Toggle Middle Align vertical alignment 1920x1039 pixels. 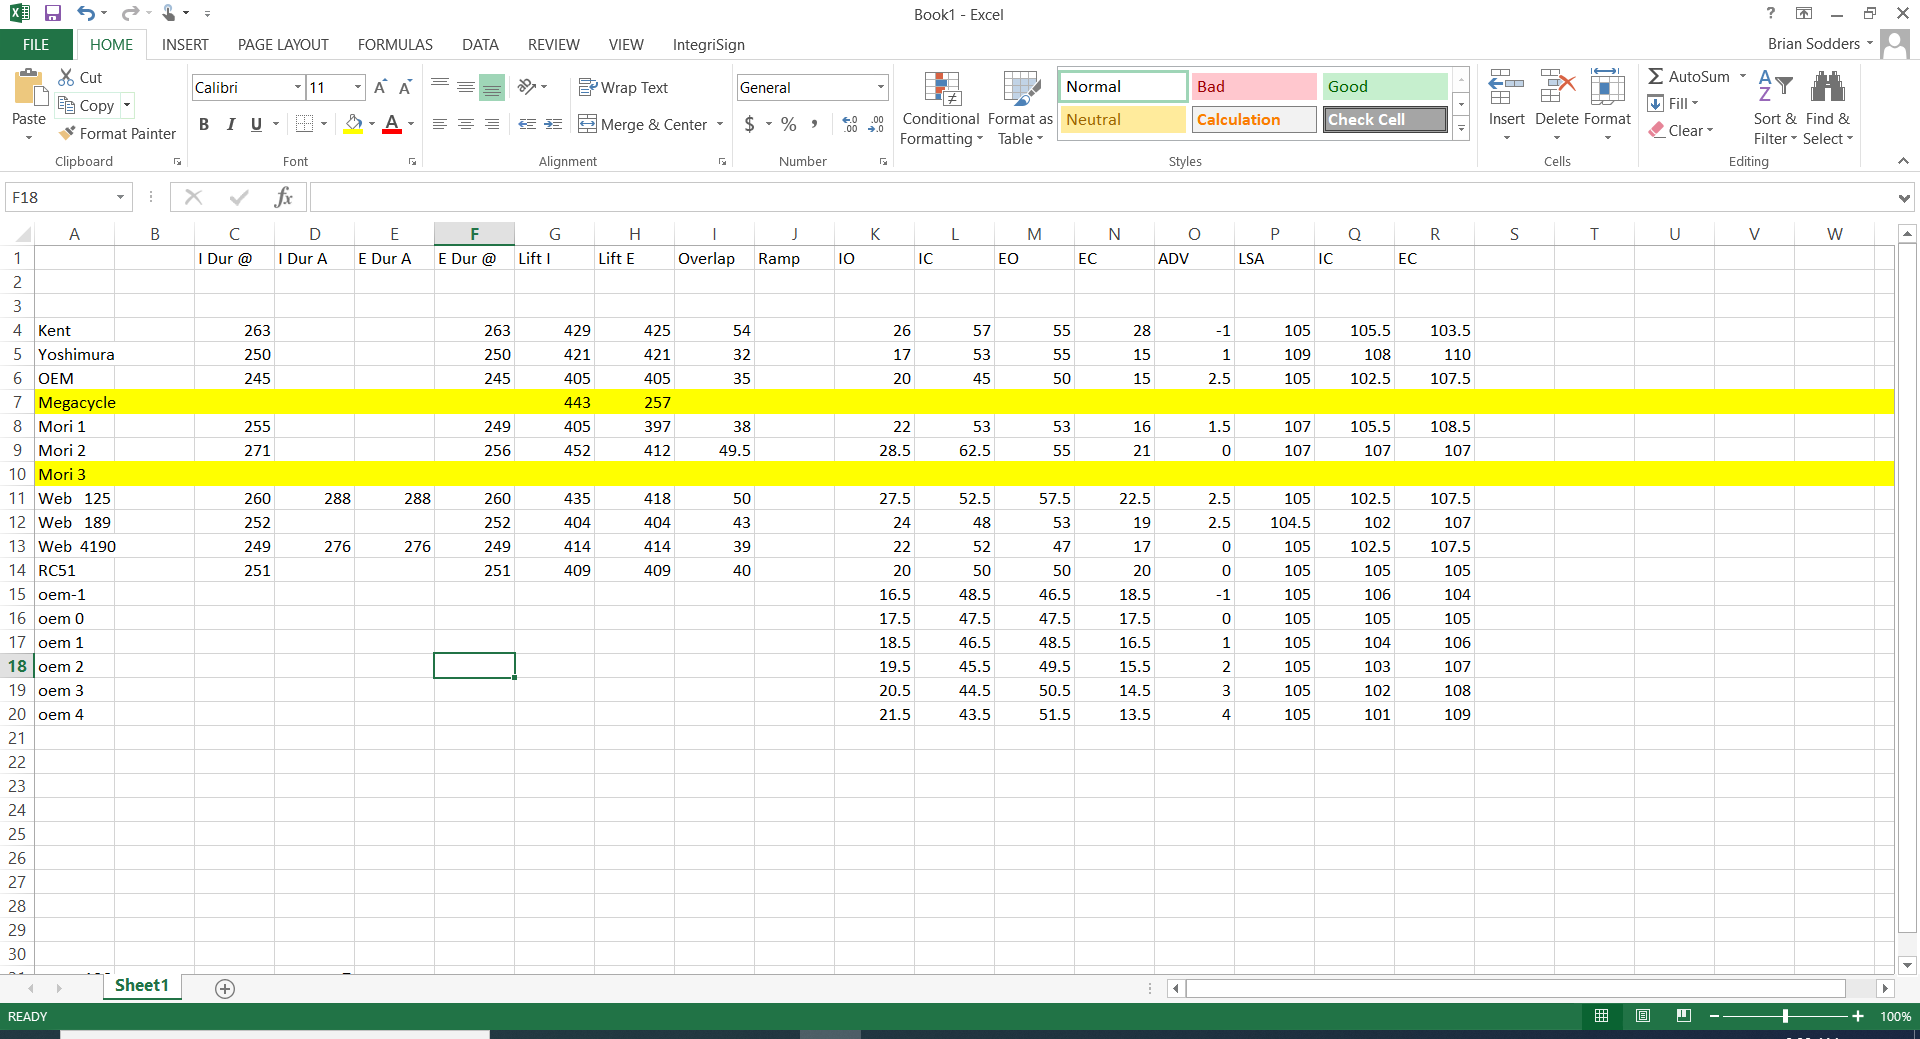466,87
